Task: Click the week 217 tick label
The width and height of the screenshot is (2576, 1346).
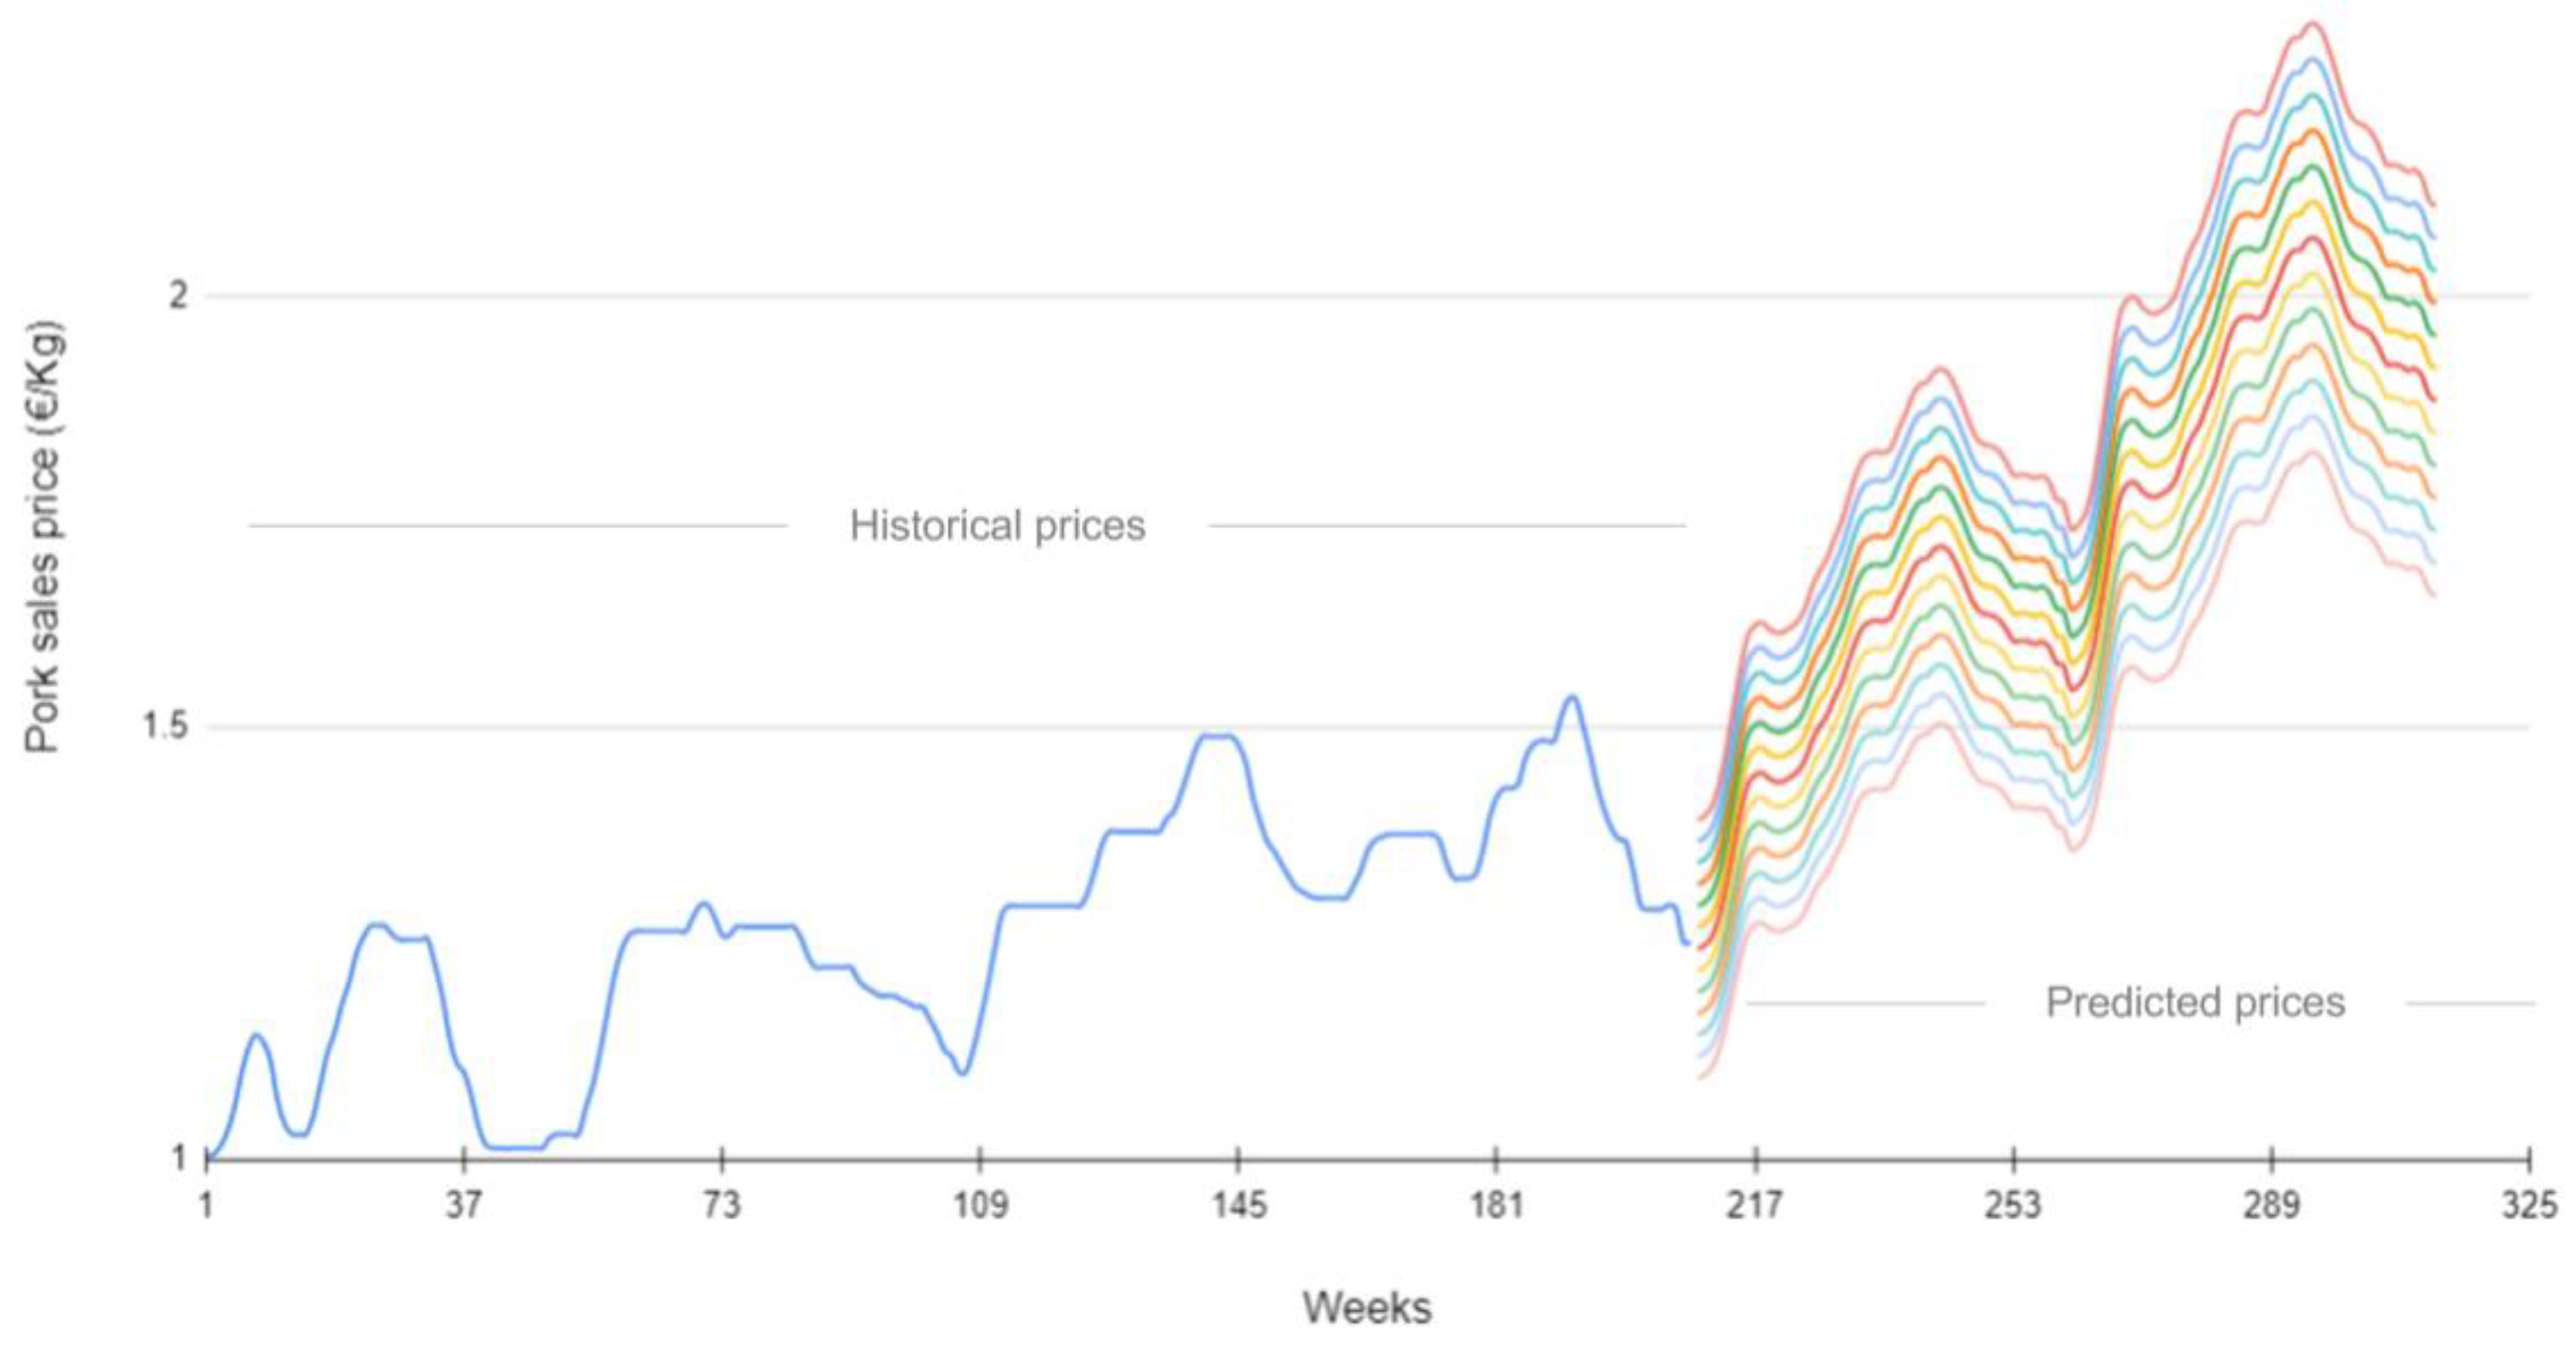Action: (x=1755, y=1205)
